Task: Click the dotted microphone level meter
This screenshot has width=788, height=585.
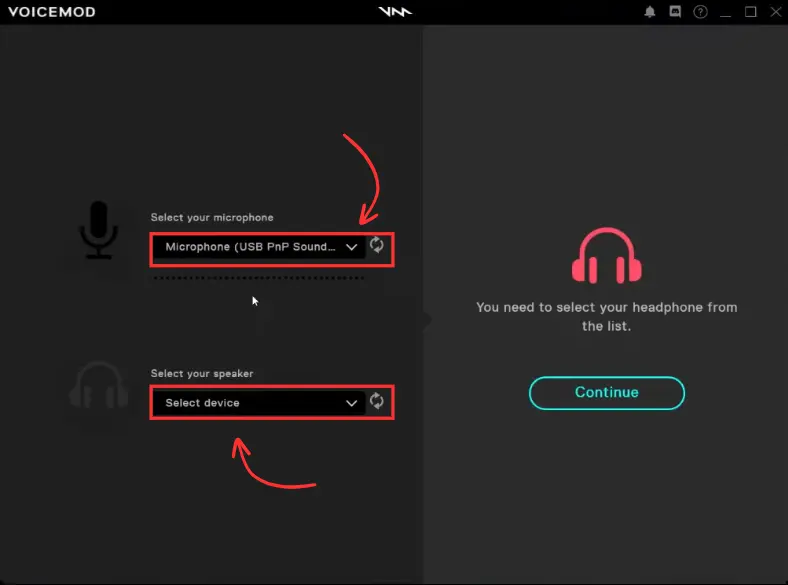Action: click(x=259, y=278)
